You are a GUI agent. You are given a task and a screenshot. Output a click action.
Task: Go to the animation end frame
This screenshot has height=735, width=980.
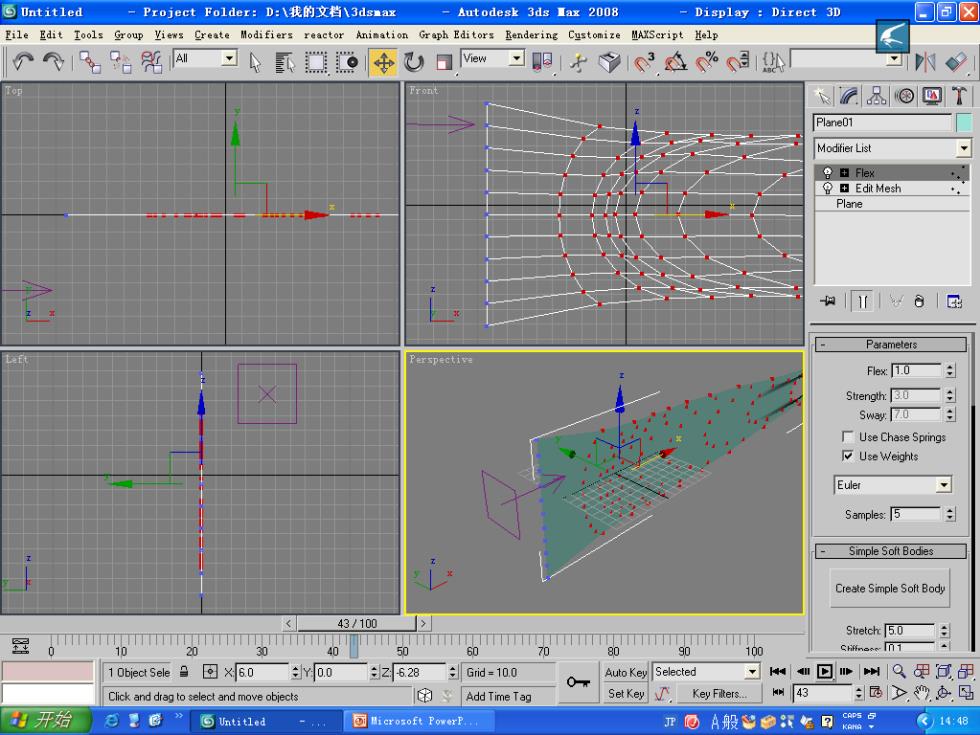[x=871, y=671]
